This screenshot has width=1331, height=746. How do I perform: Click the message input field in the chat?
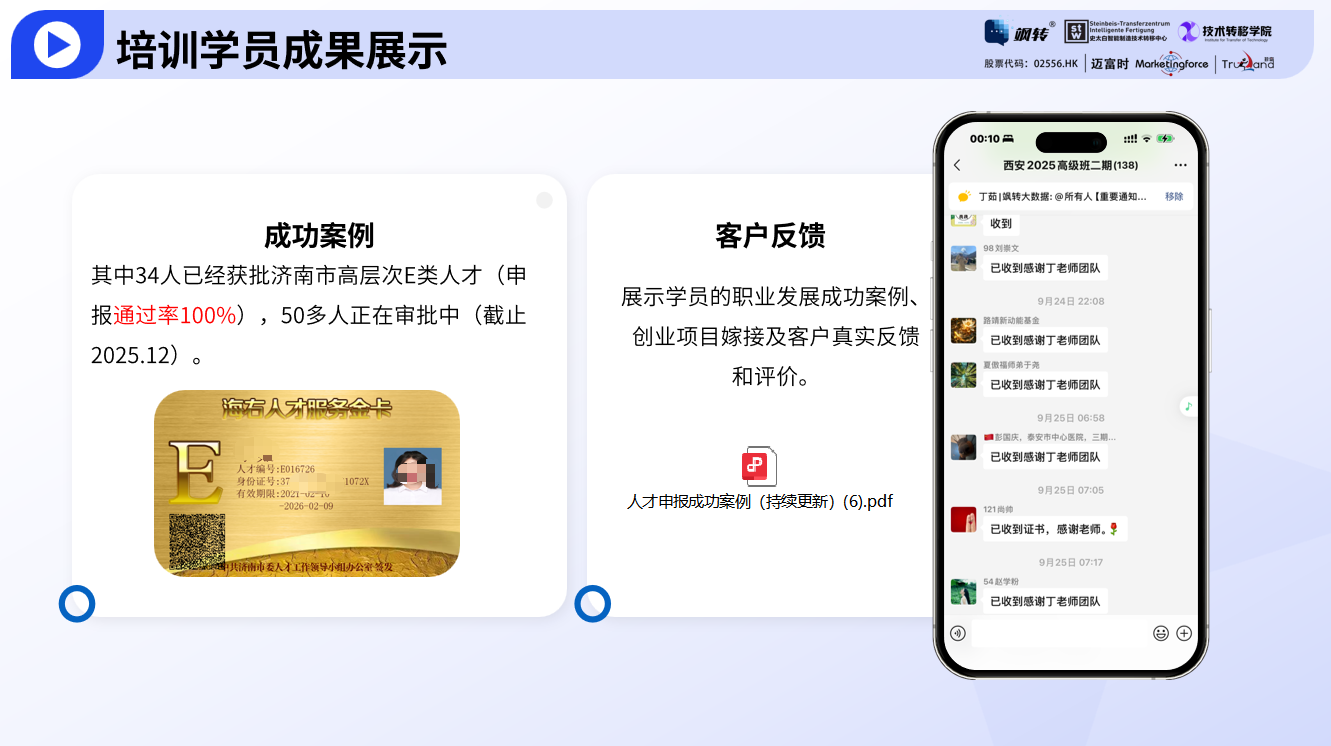tap(1058, 633)
